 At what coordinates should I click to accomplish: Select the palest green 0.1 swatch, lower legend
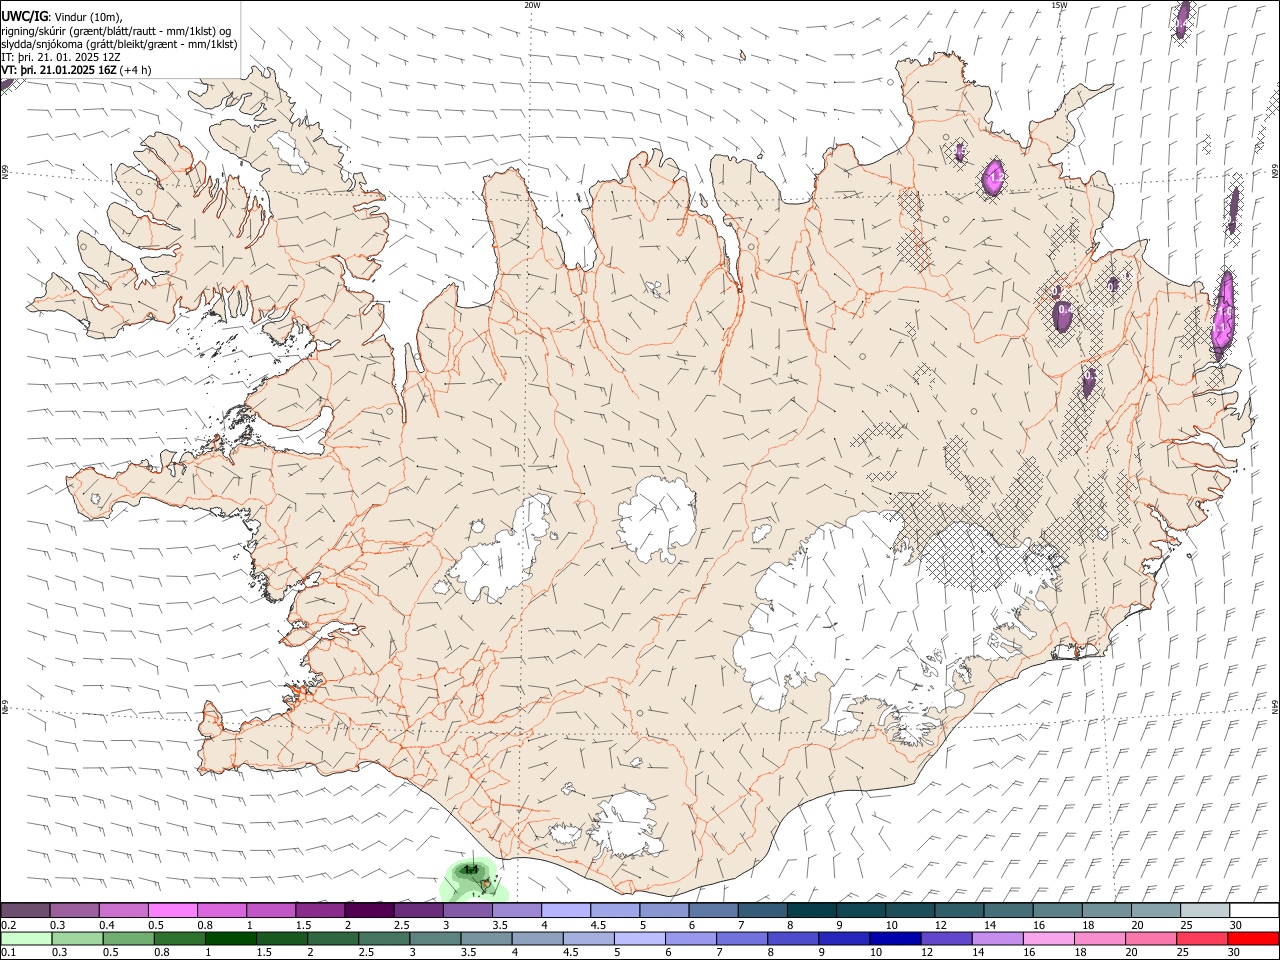click(x=26, y=938)
